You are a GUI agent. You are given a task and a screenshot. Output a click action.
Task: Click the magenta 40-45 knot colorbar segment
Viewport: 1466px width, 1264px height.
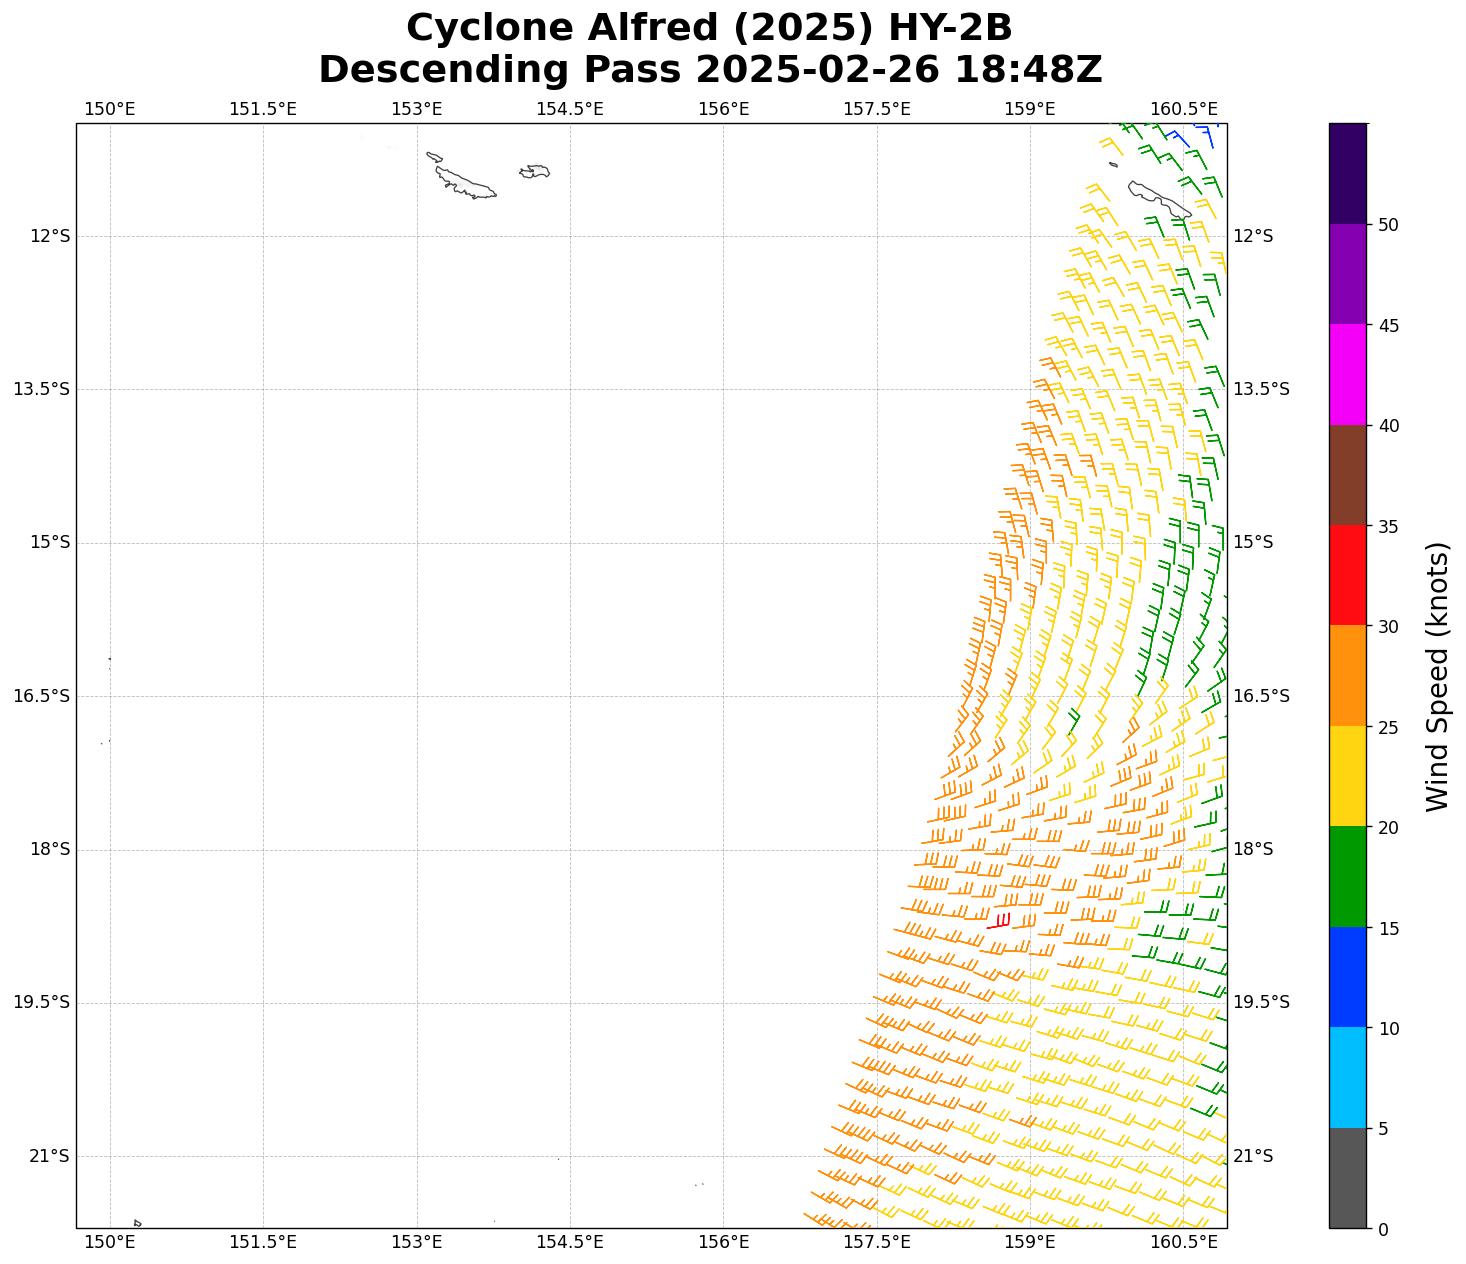point(1347,374)
